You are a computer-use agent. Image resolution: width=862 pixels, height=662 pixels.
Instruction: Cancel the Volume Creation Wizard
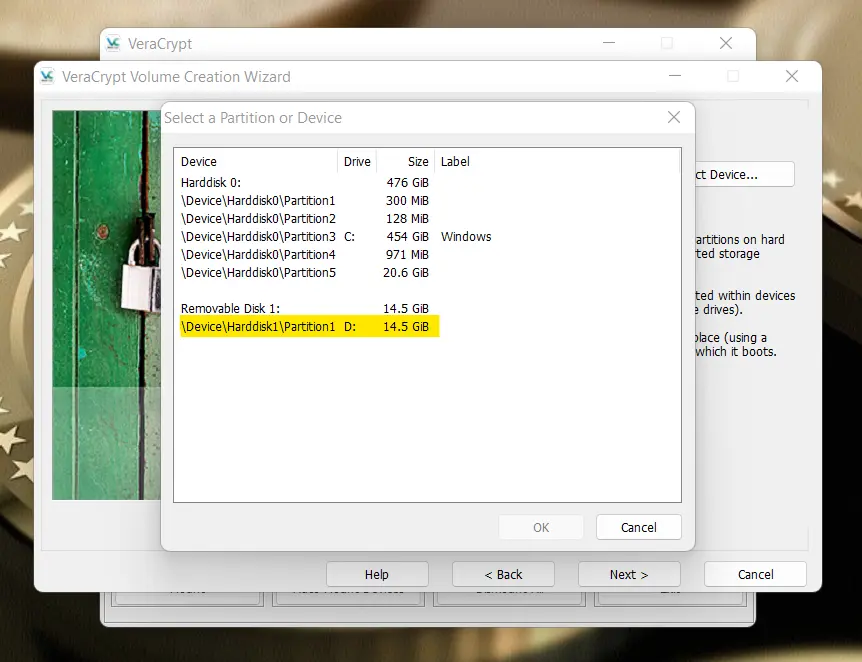(755, 575)
